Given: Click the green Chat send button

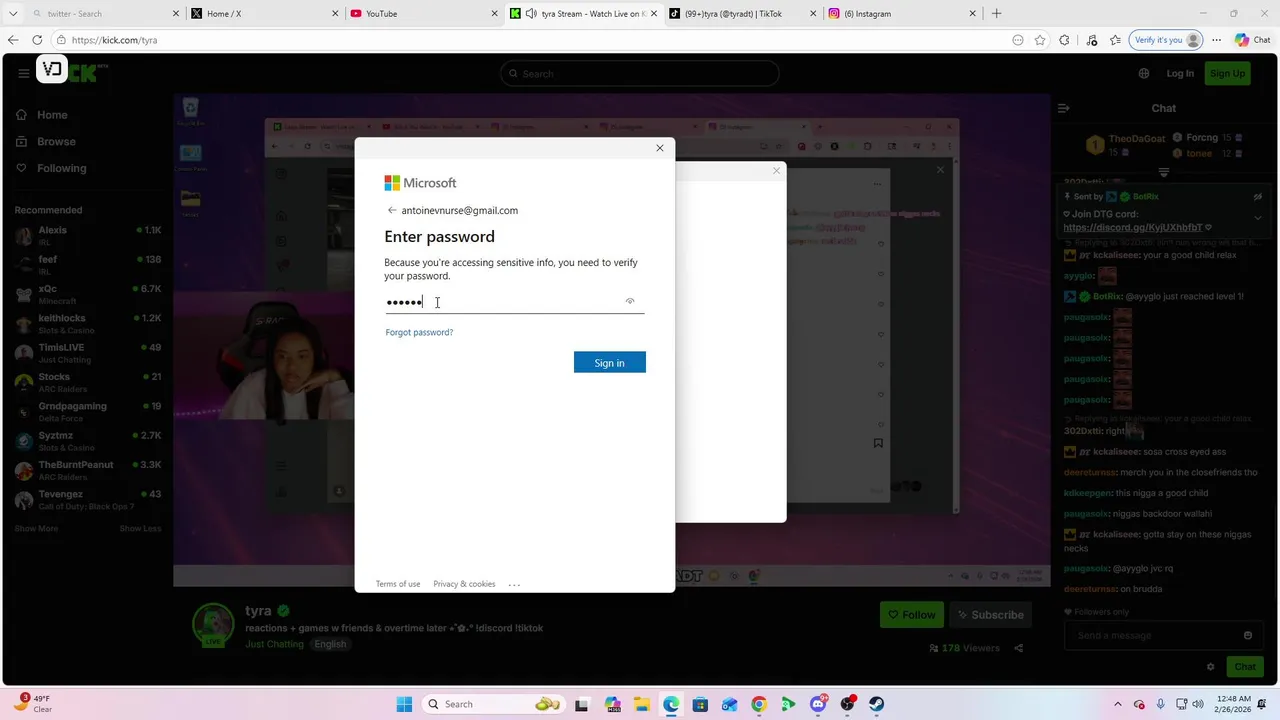Looking at the screenshot, I should [1245, 667].
